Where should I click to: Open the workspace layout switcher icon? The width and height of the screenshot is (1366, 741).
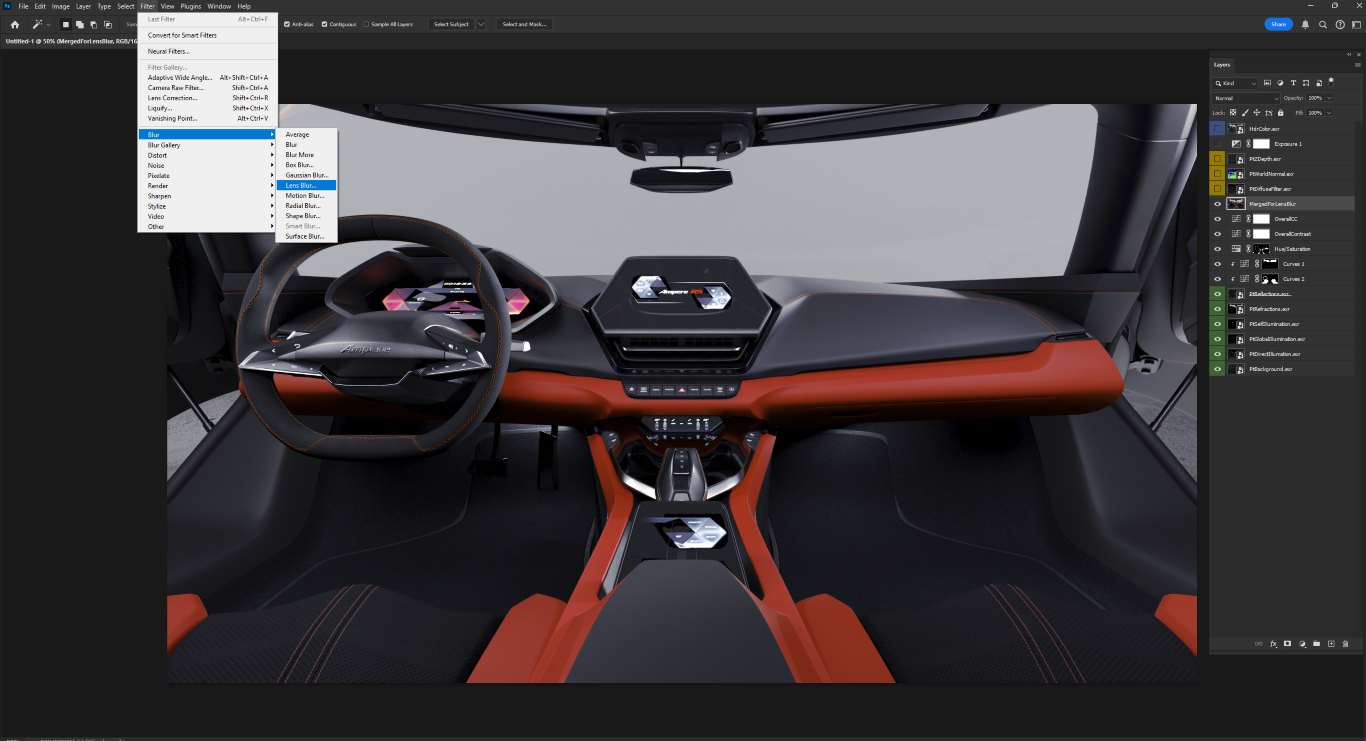(x=1356, y=24)
